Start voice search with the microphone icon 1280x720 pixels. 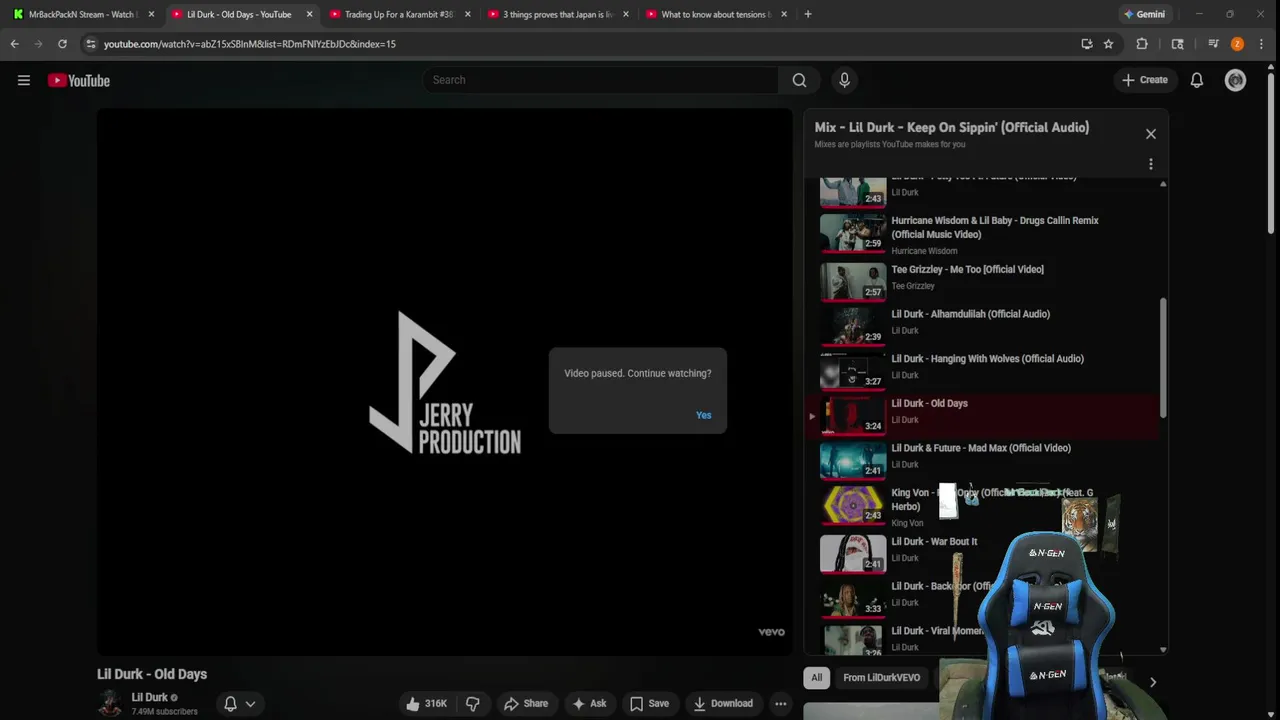844,80
